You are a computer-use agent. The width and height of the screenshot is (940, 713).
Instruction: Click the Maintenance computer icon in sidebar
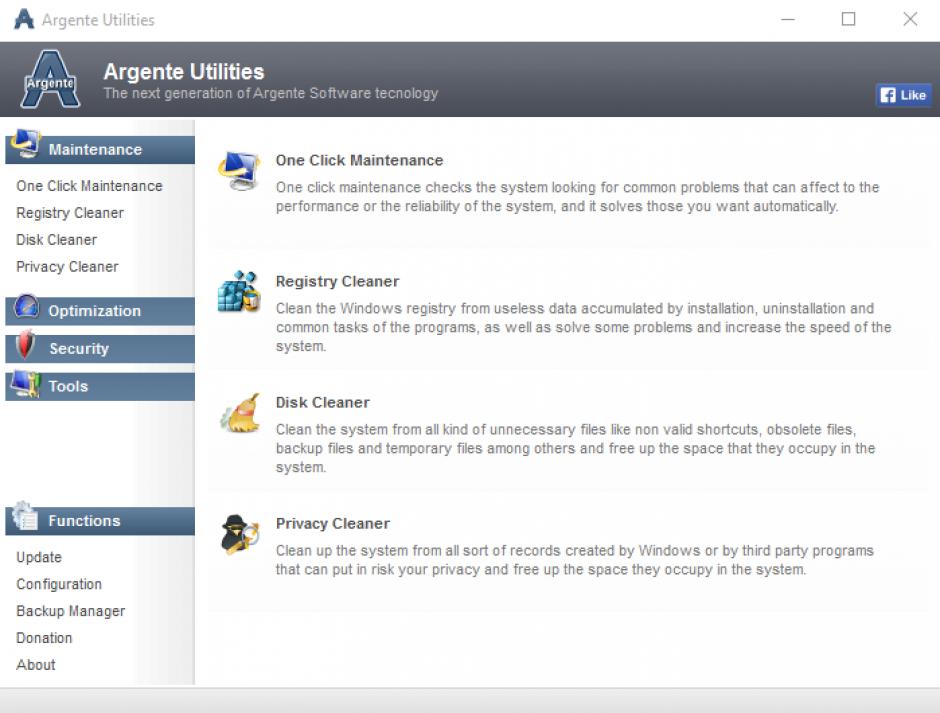[x=26, y=144]
